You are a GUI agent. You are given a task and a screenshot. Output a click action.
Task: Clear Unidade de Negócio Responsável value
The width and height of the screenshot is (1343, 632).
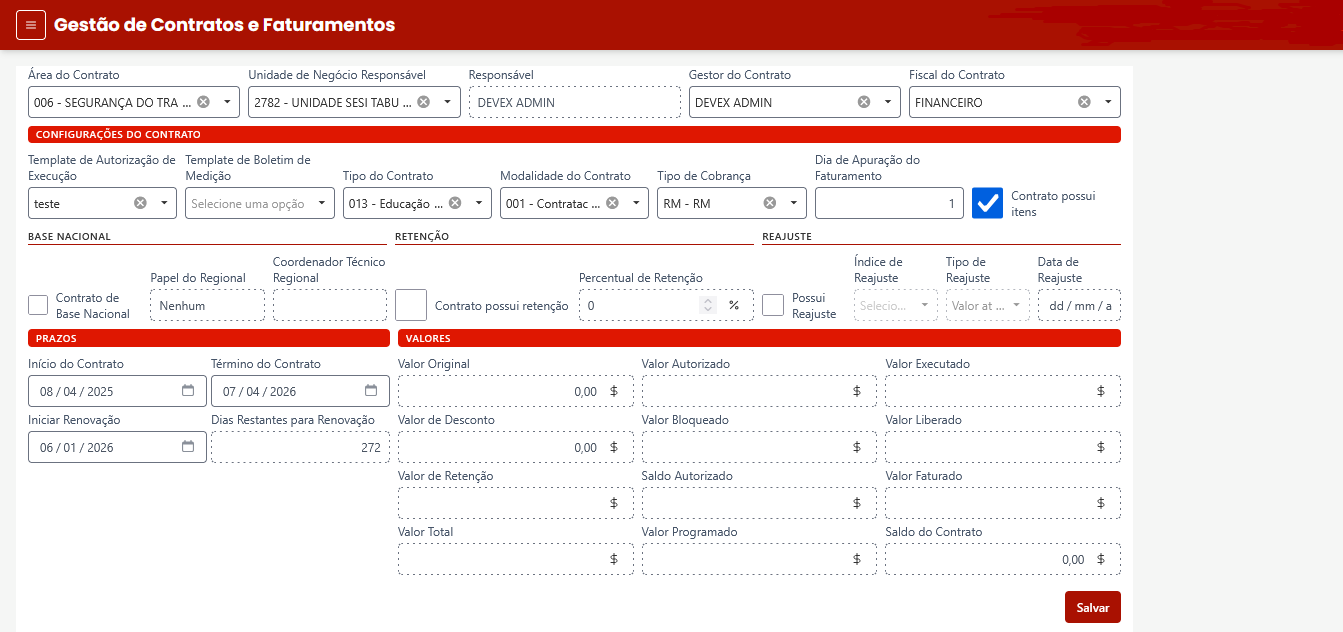coord(423,102)
